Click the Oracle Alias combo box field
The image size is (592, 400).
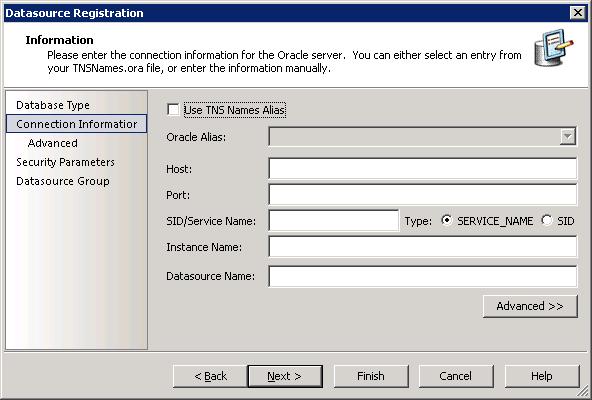(422, 136)
